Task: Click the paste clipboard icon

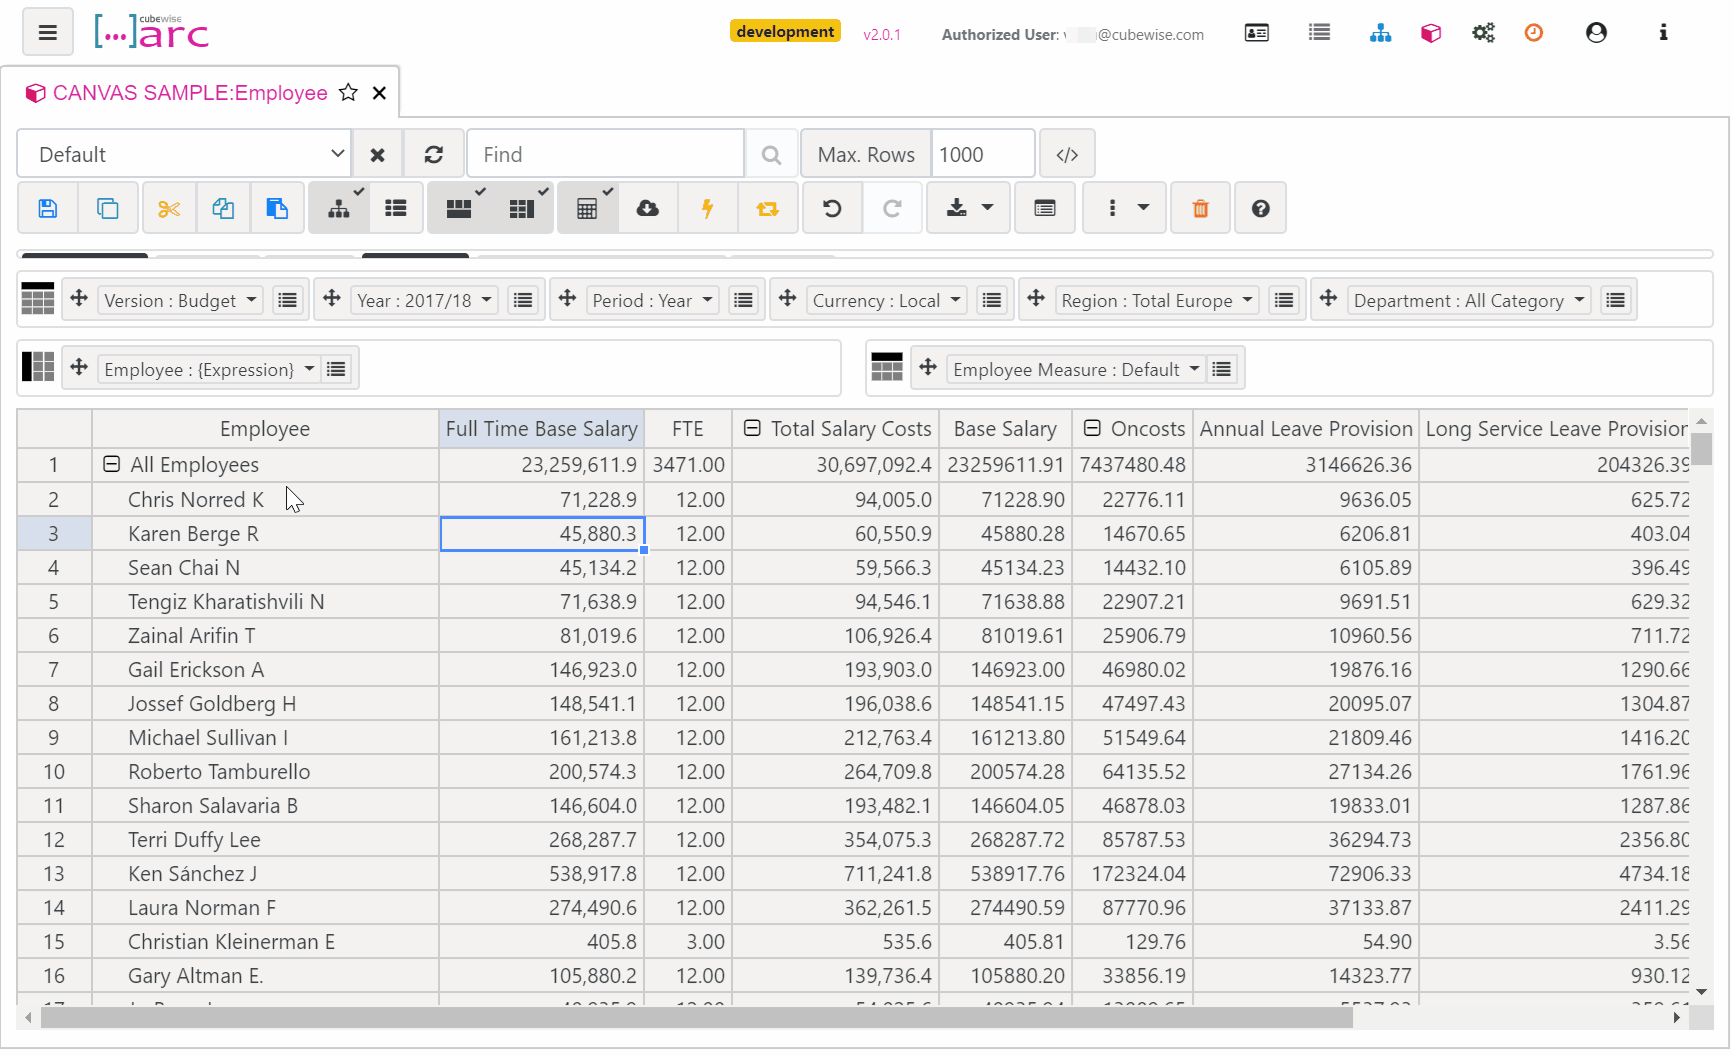Action: point(277,208)
